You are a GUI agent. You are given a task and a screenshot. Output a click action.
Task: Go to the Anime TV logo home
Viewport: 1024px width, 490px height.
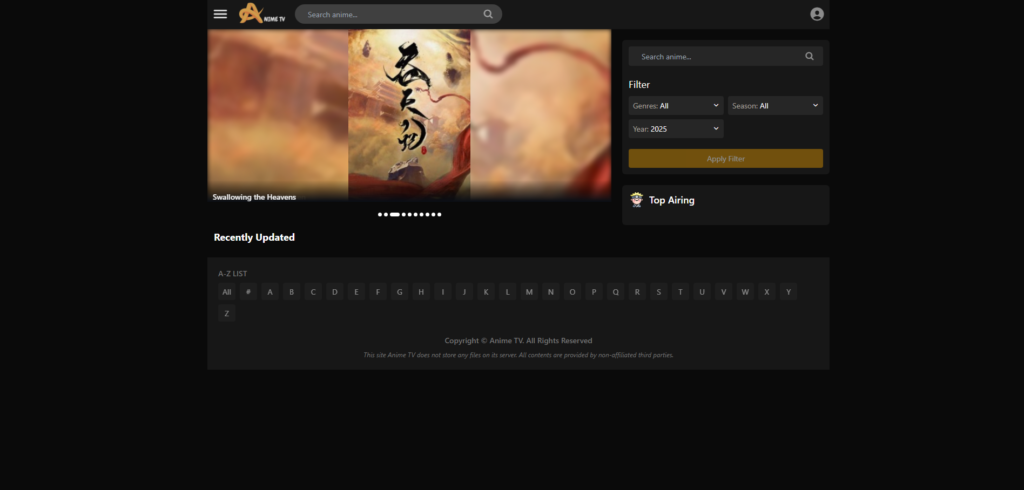(262, 14)
